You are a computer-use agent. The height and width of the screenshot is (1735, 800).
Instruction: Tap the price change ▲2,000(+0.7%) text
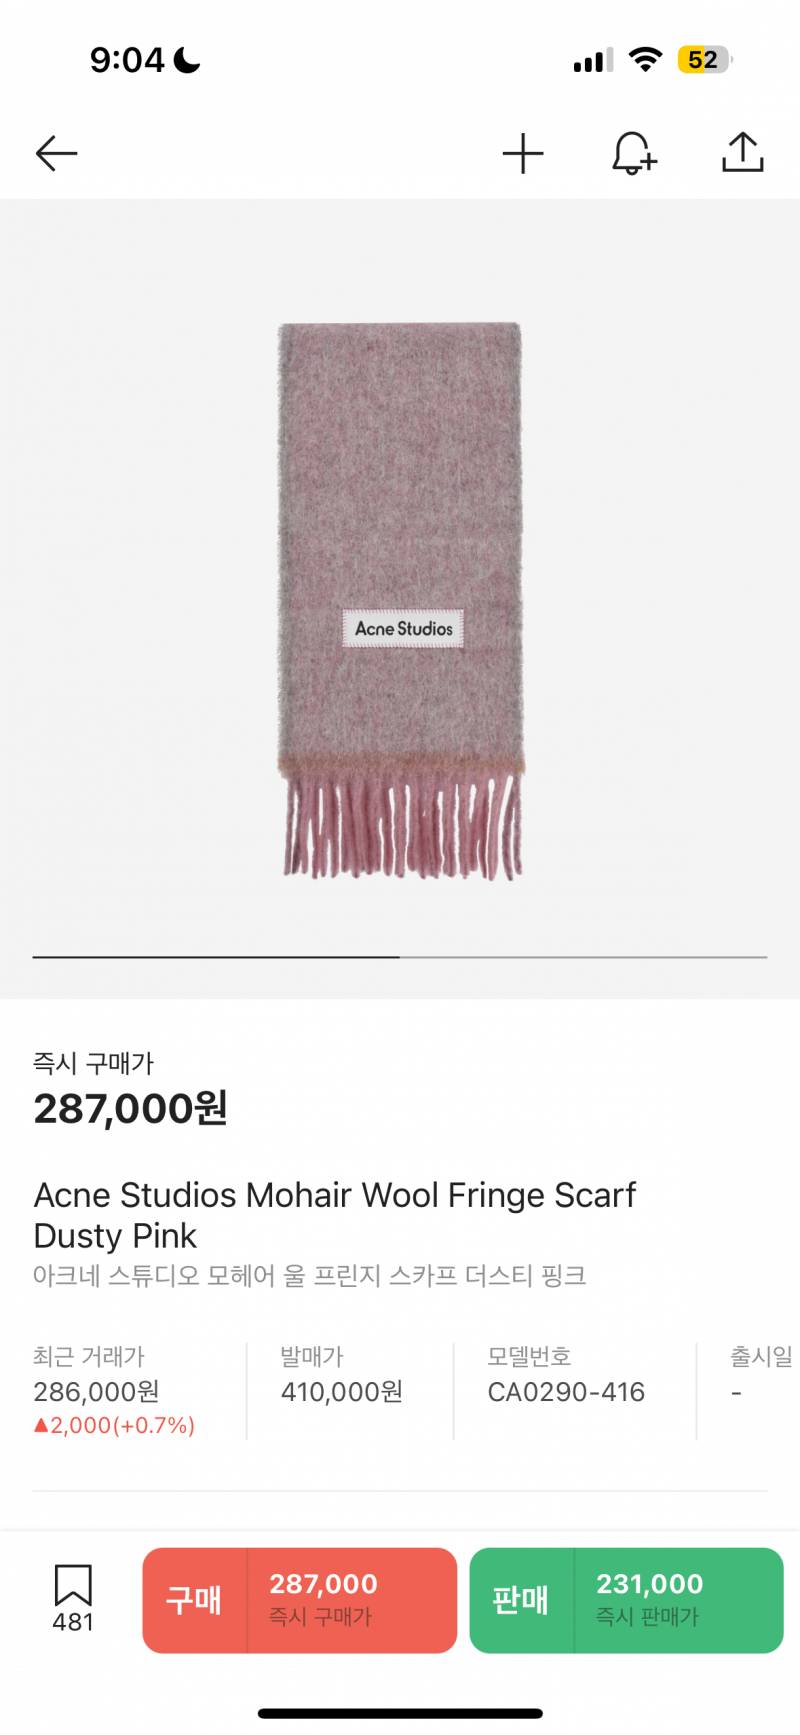click(114, 1425)
